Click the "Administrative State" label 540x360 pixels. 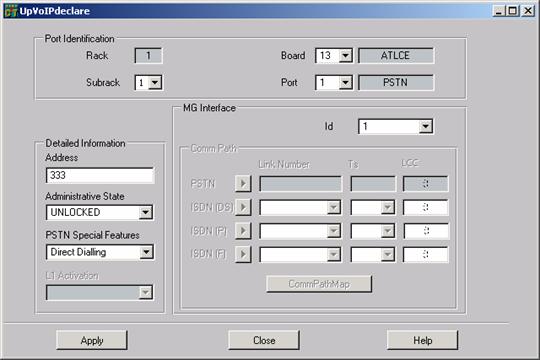85,196
